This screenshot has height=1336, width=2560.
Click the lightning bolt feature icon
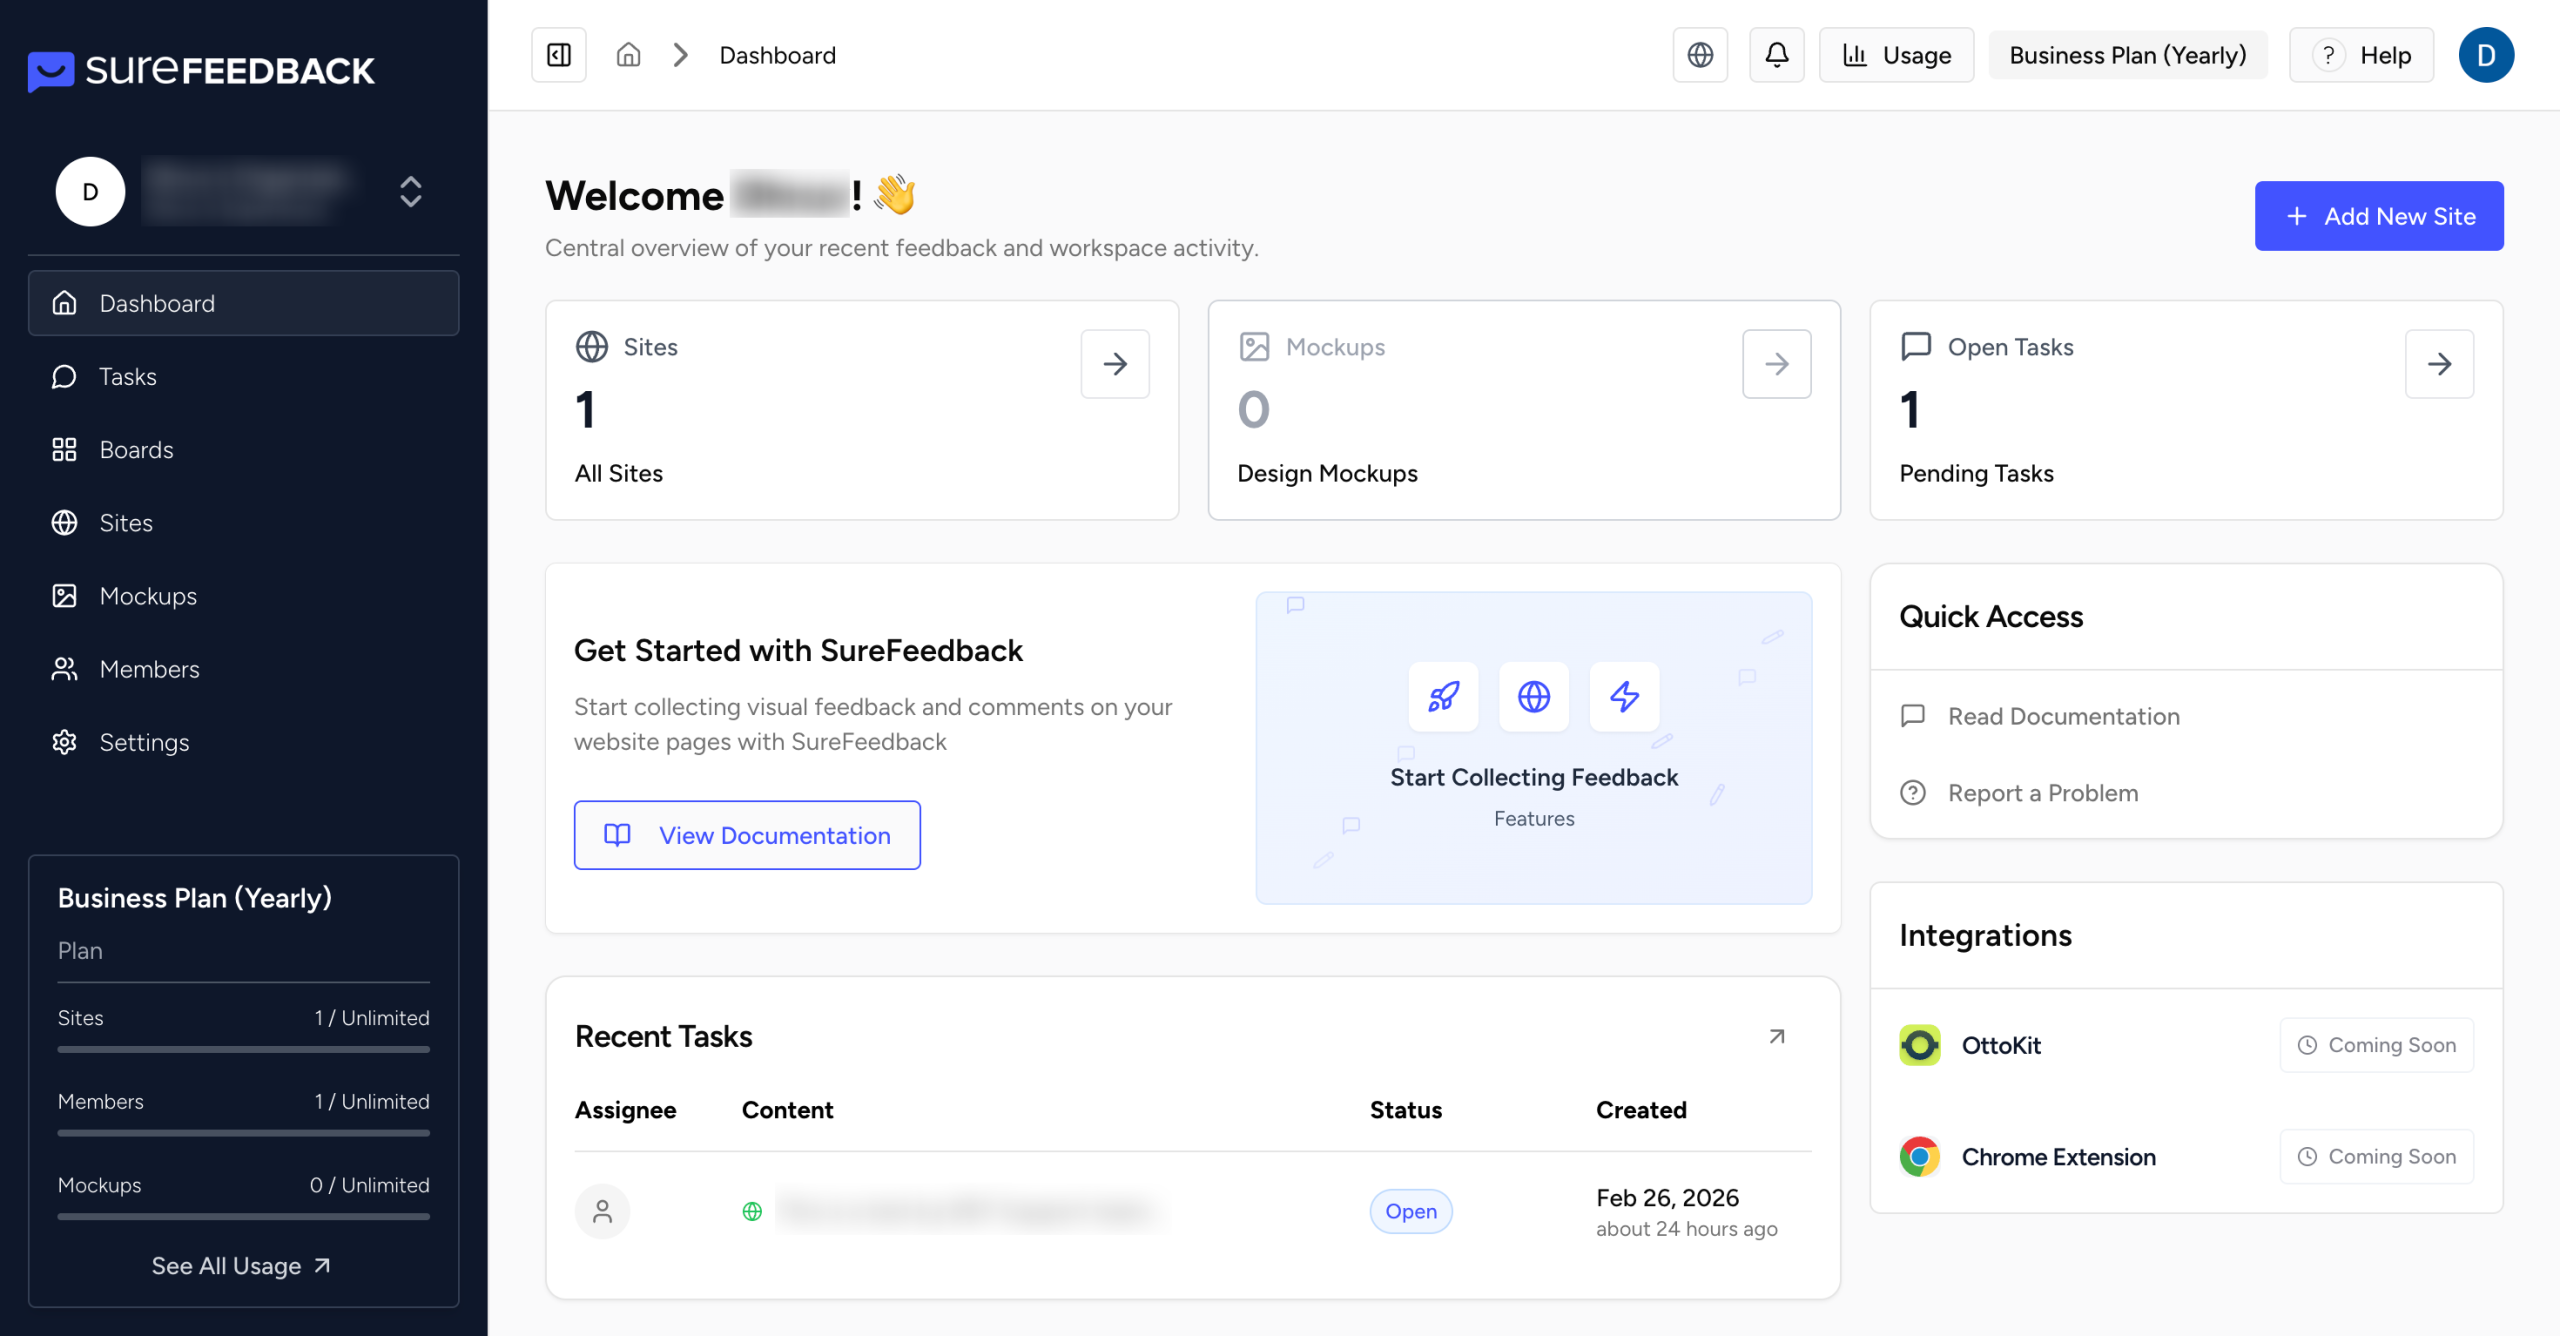click(x=1624, y=696)
